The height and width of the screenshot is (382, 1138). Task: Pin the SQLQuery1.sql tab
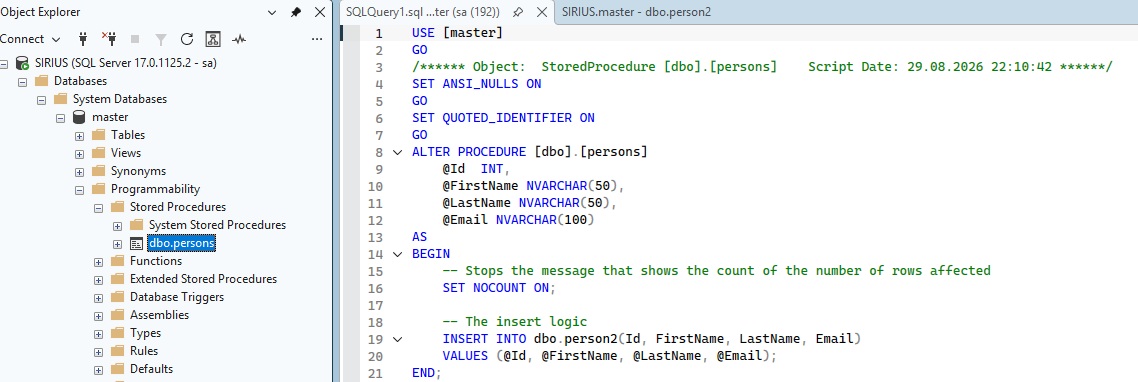tap(518, 12)
